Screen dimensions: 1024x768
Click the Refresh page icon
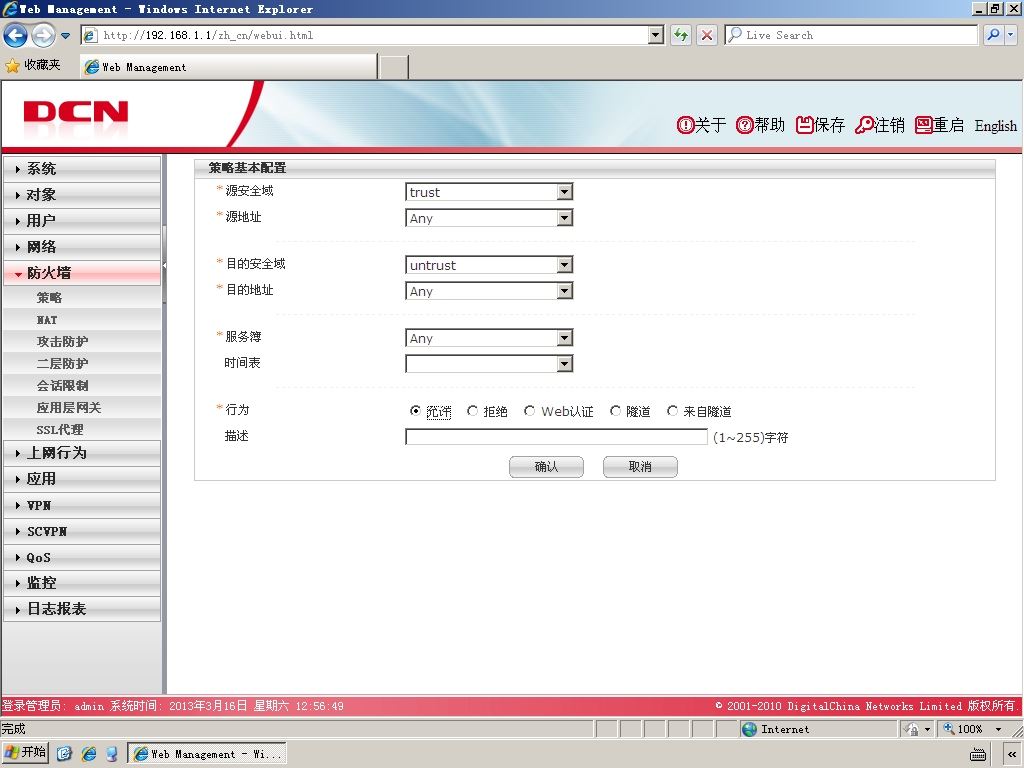pos(680,35)
